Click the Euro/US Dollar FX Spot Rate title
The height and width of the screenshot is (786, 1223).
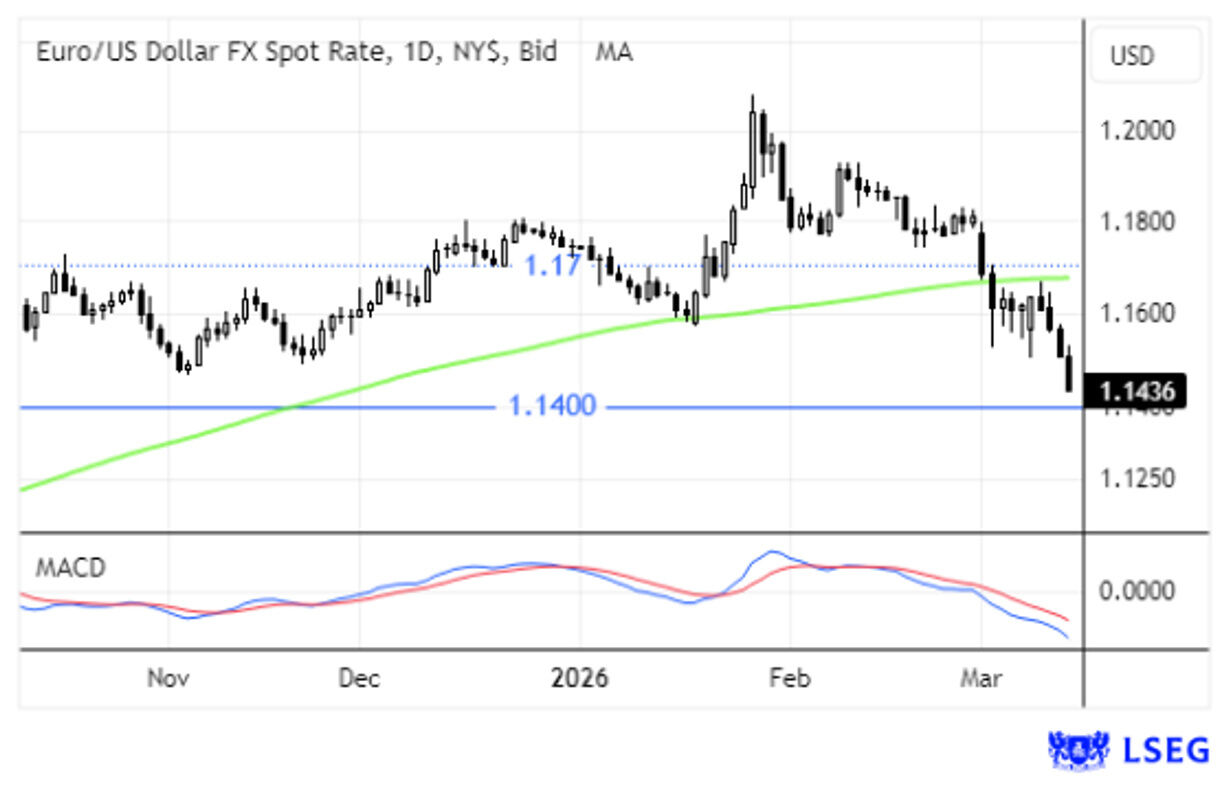pyautogui.click(x=296, y=51)
